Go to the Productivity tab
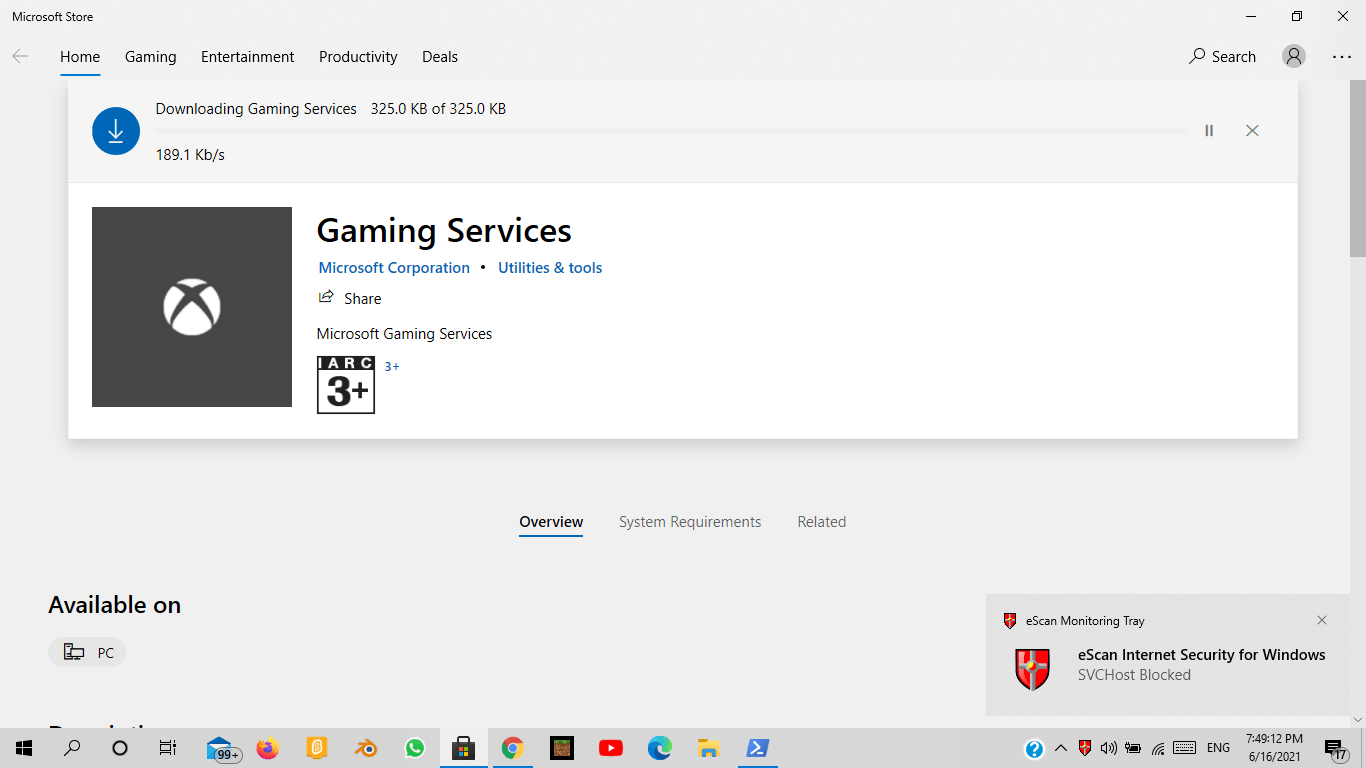This screenshot has width=1366, height=768. [x=358, y=57]
